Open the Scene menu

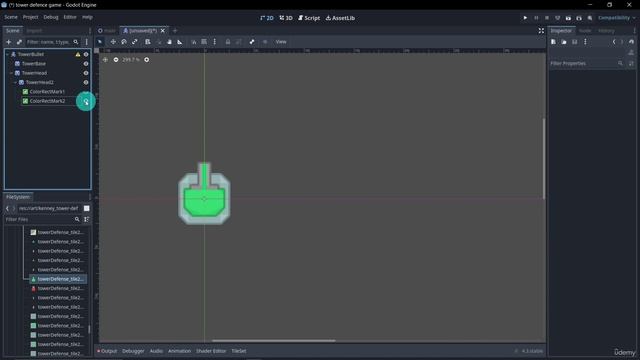(x=11, y=17)
